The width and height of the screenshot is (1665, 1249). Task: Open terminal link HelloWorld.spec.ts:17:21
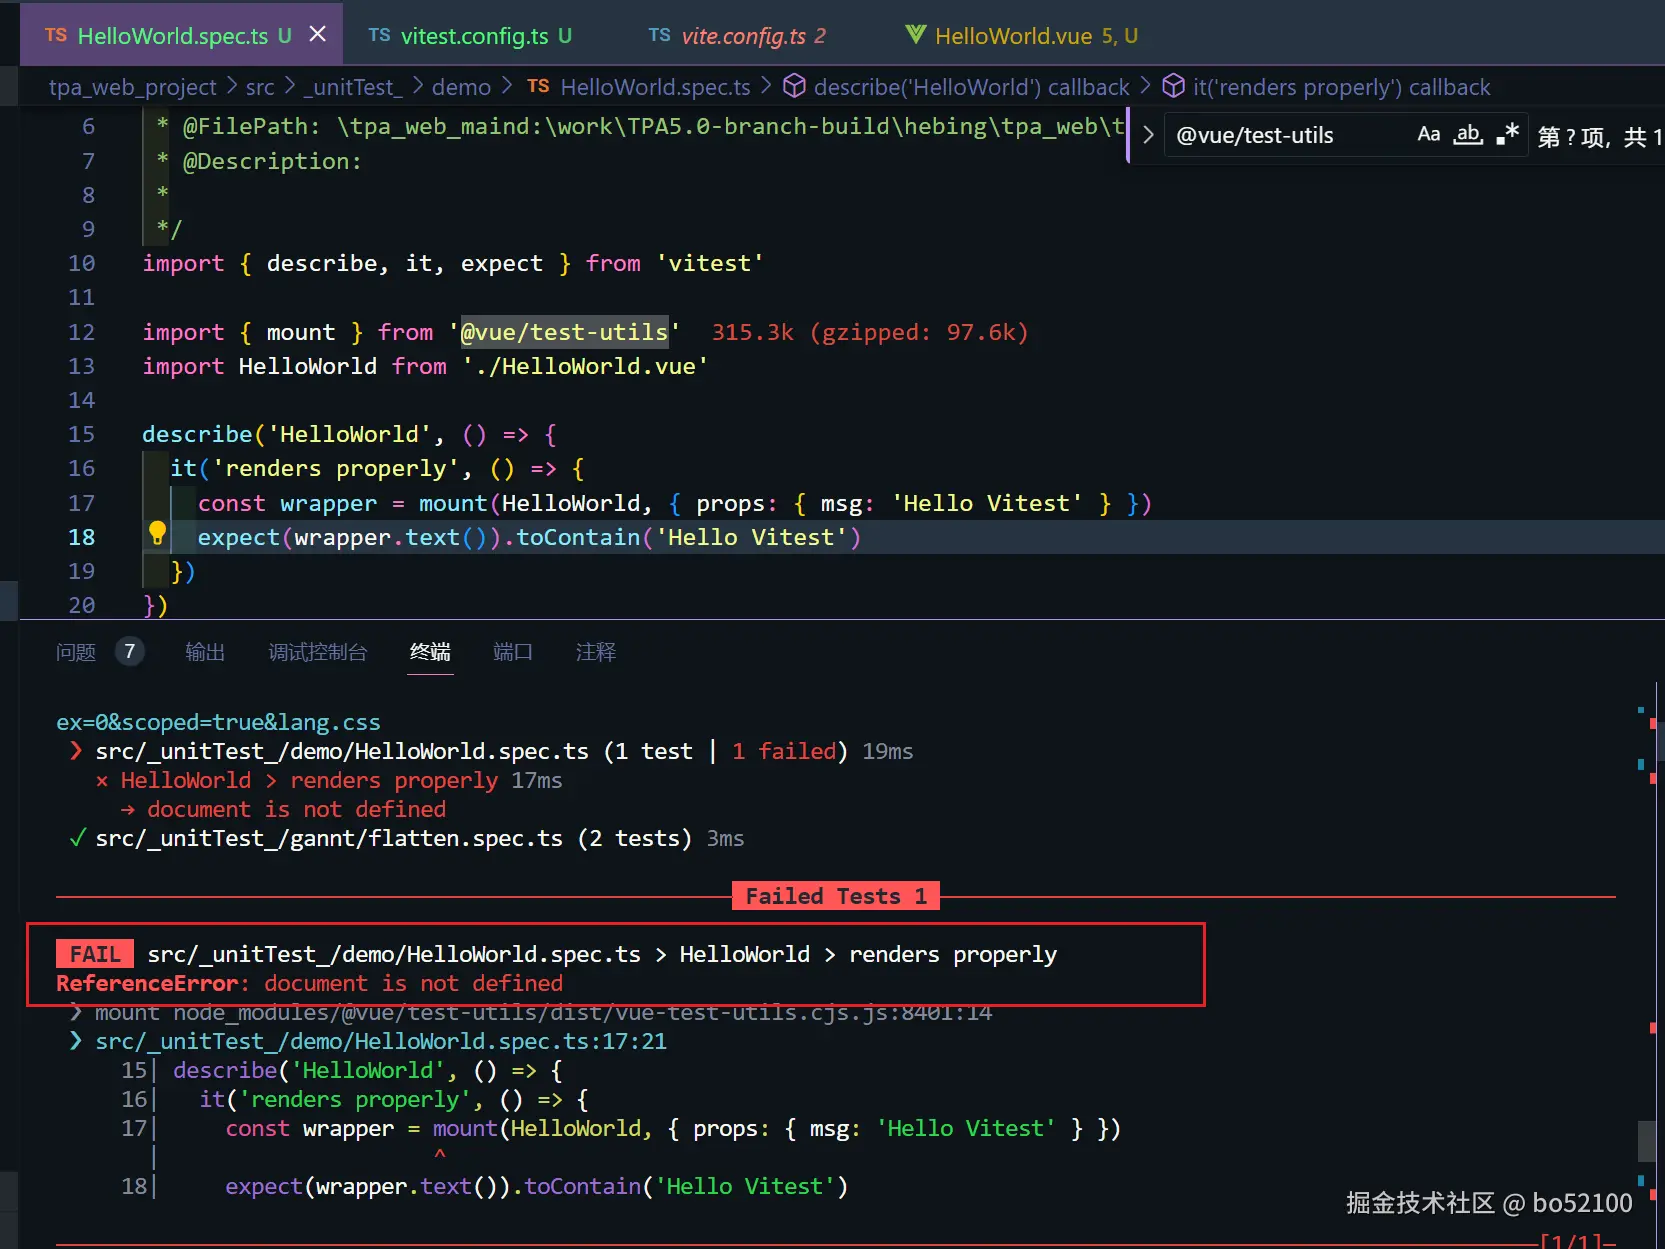pyautogui.click(x=380, y=1041)
